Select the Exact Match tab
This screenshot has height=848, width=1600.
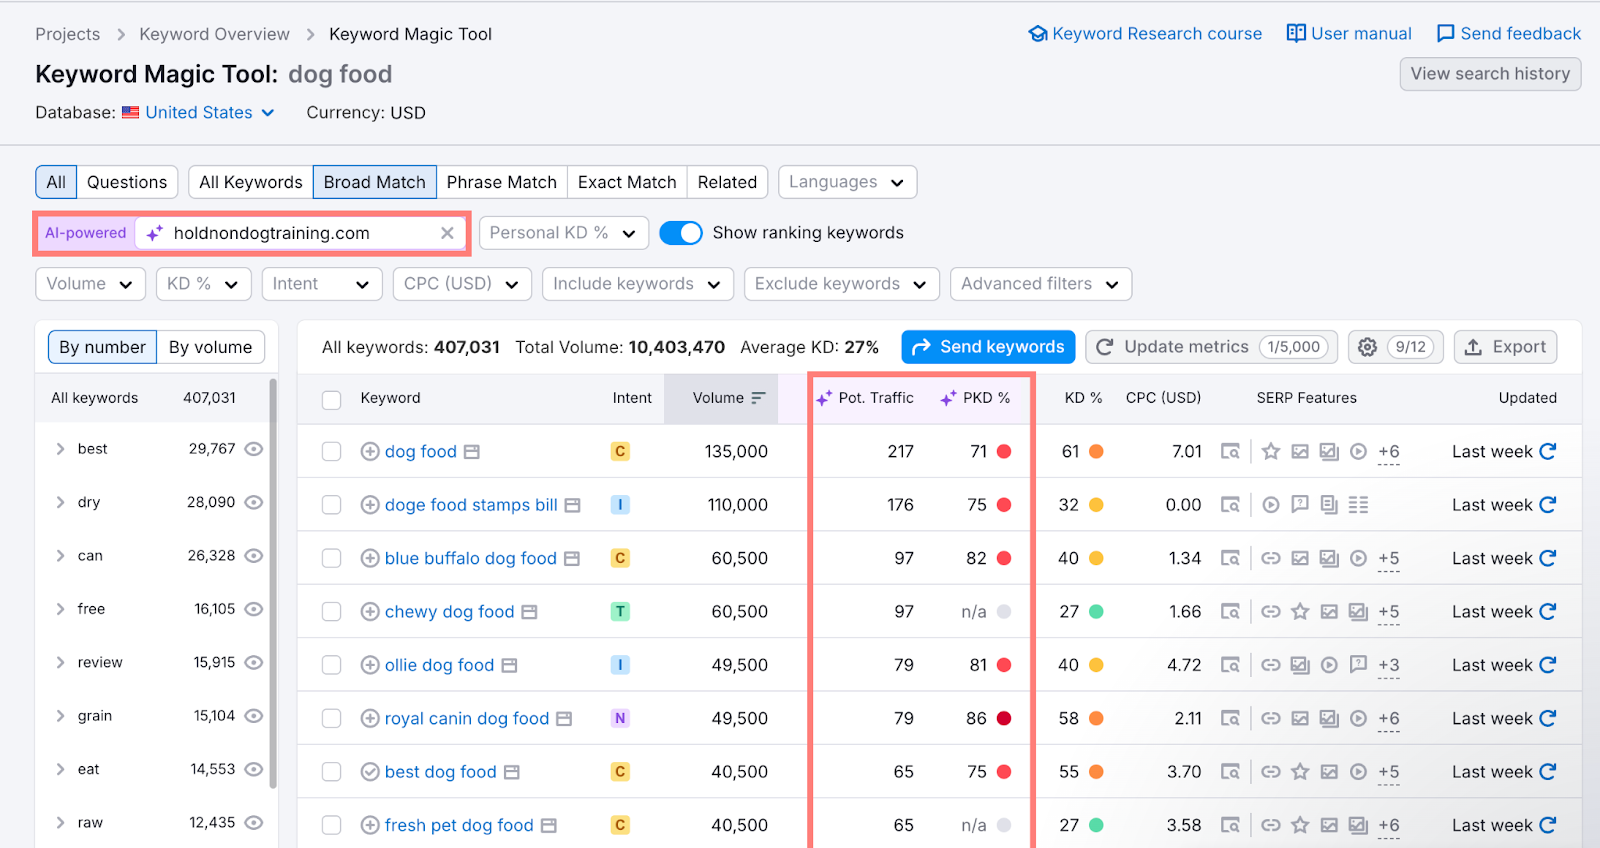point(627,182)
